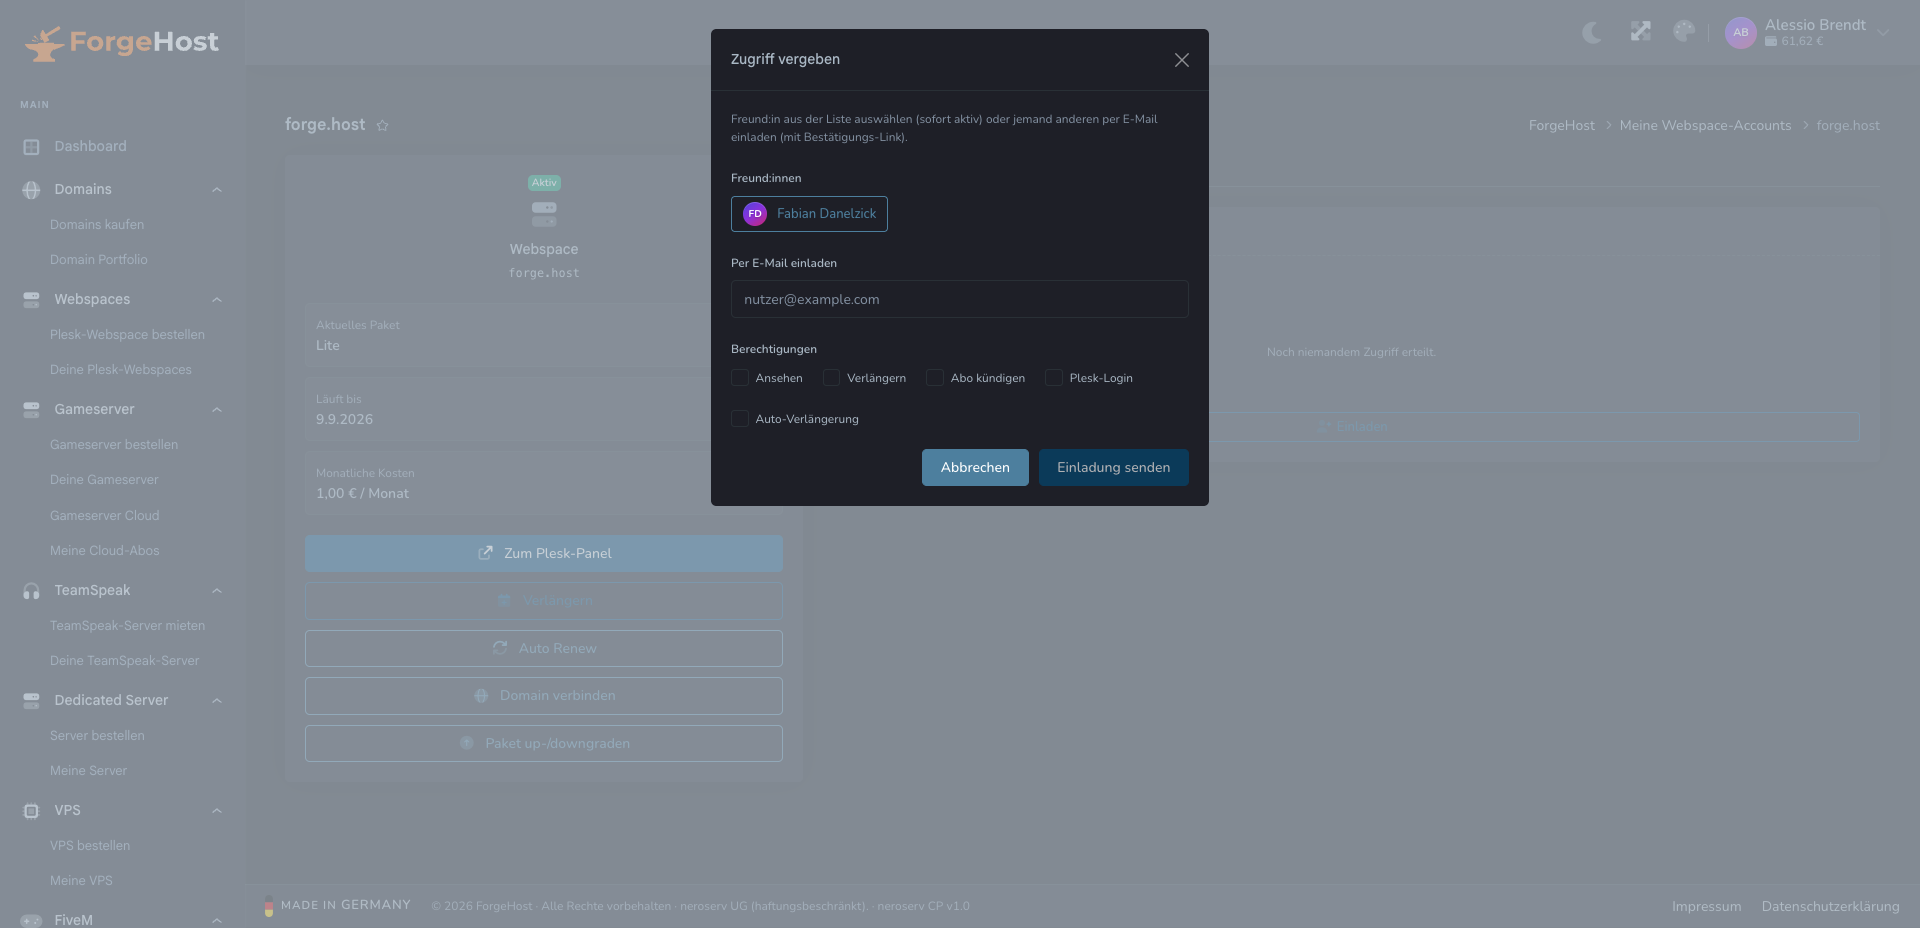Click the Verlängern button under Plesk-Panel
Screen dimensions: 1920x928
tap(544, 601)
